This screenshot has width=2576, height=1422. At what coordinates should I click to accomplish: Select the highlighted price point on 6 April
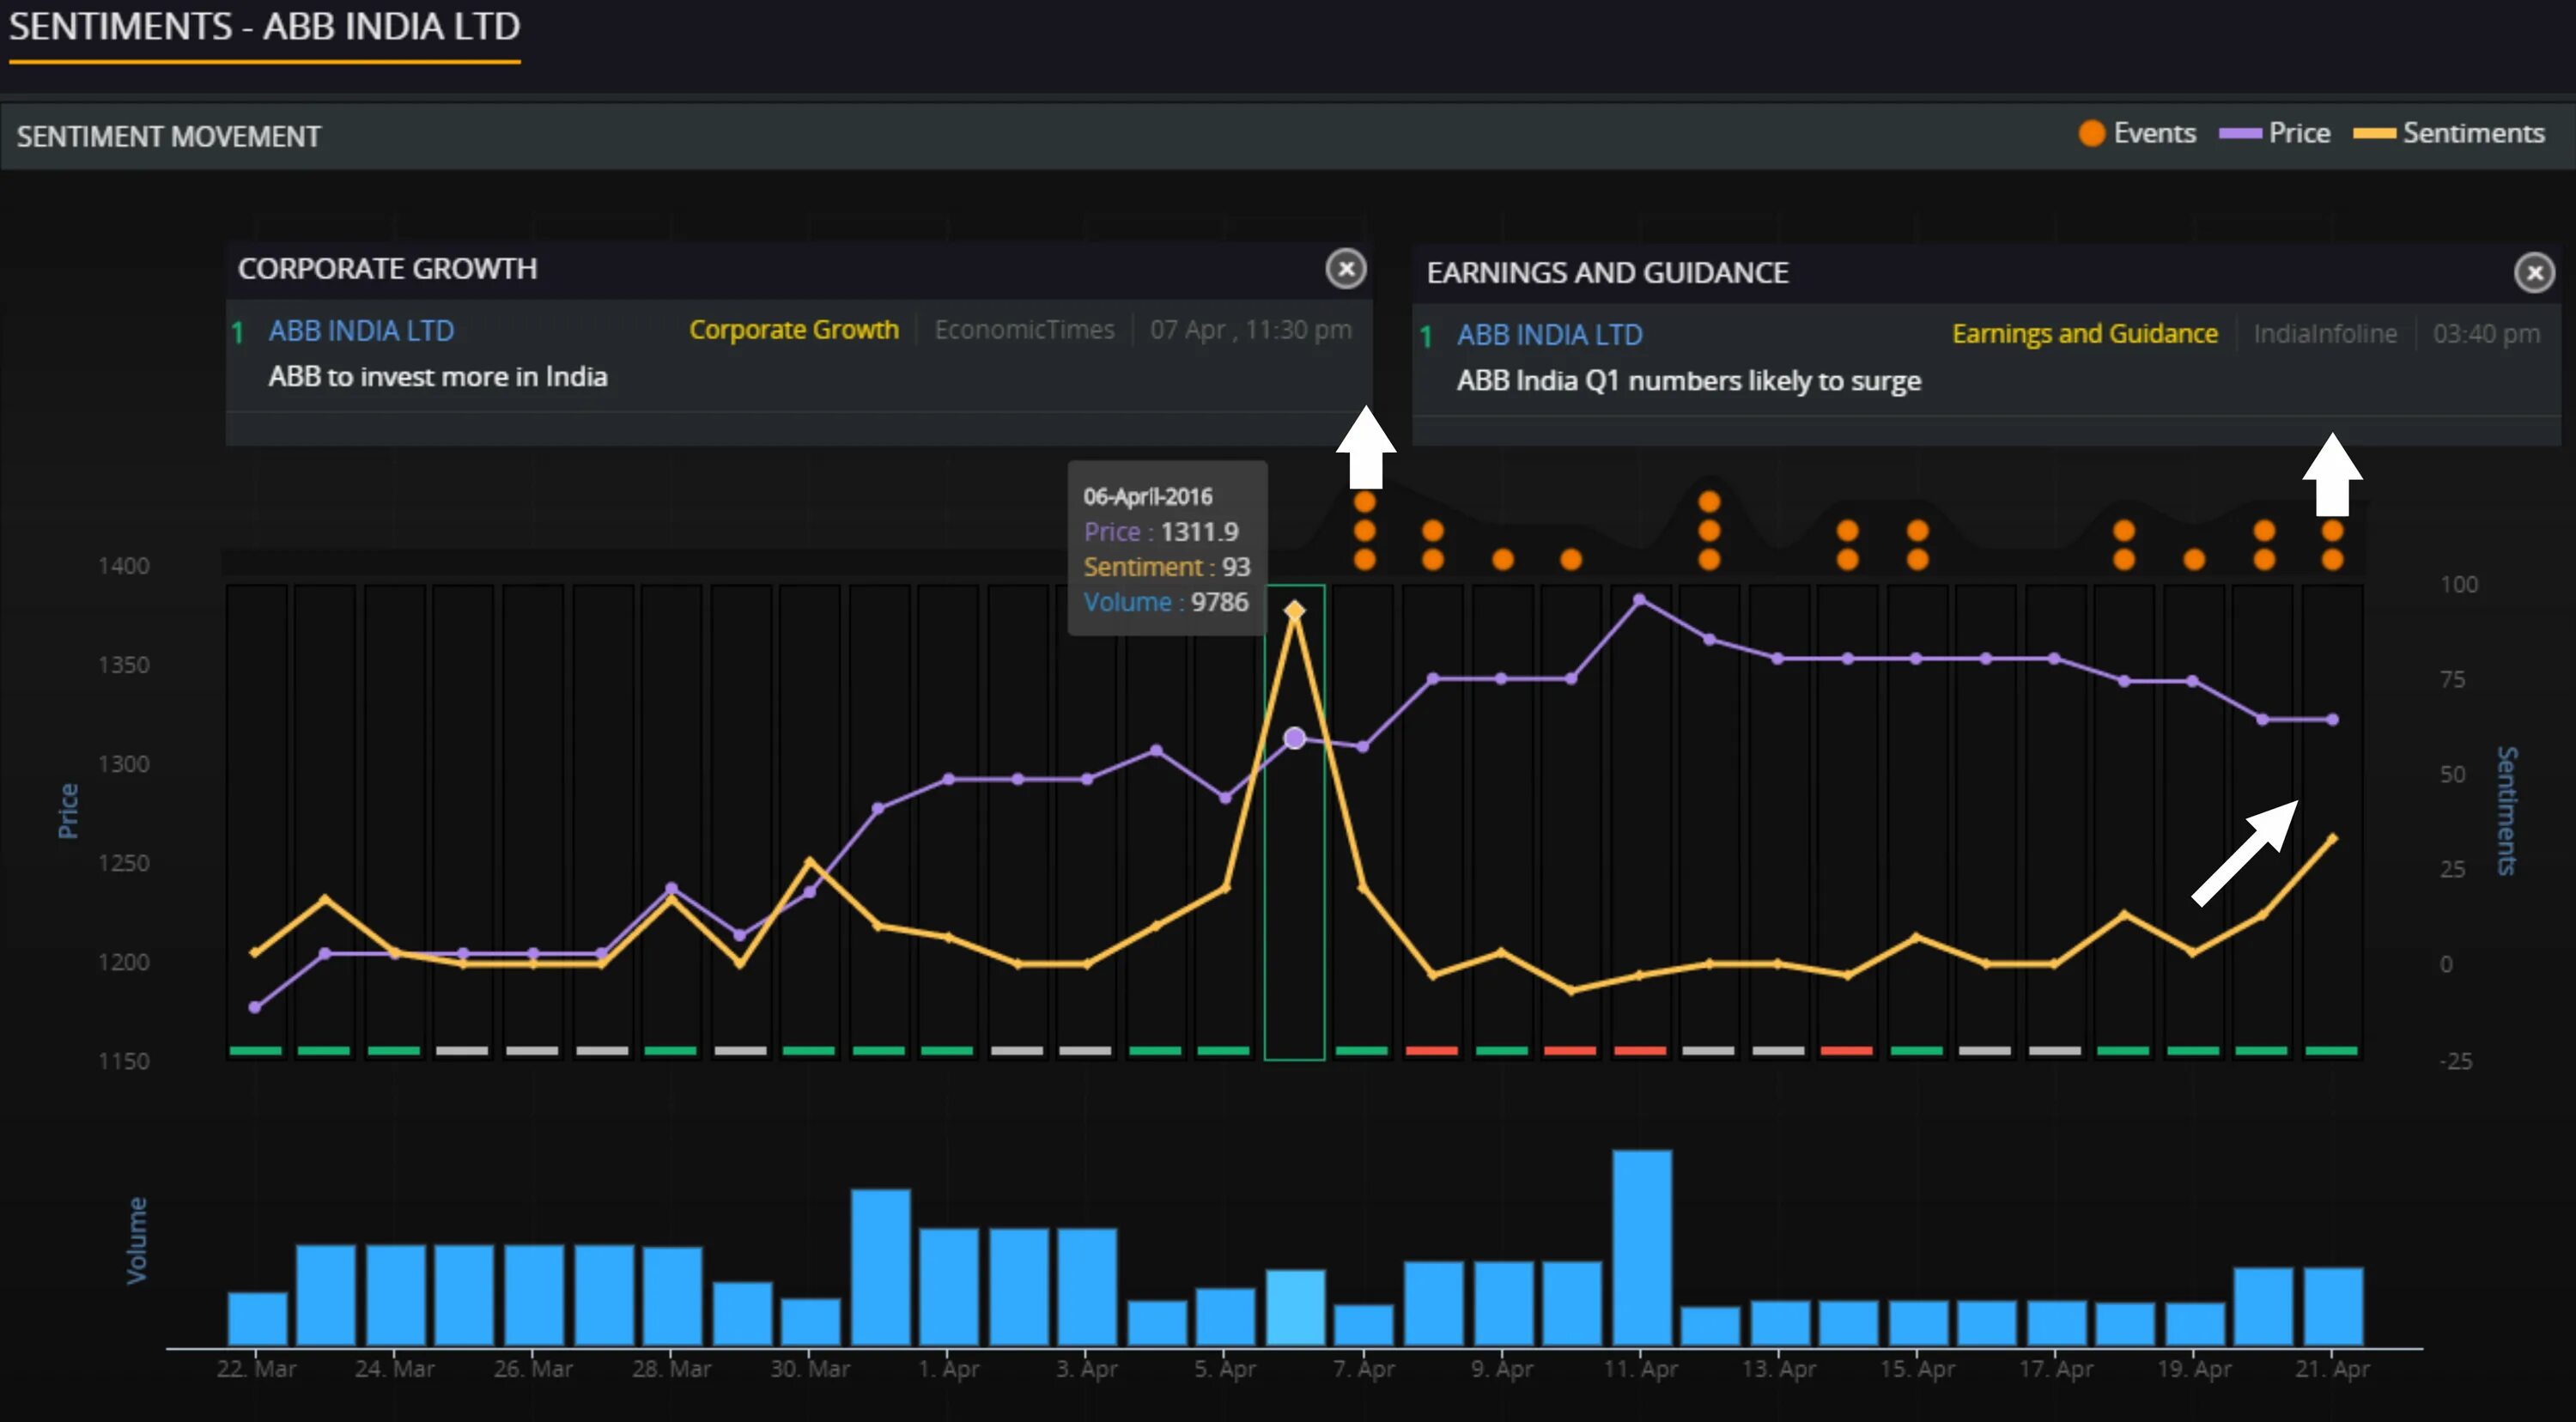point(1295,739)
